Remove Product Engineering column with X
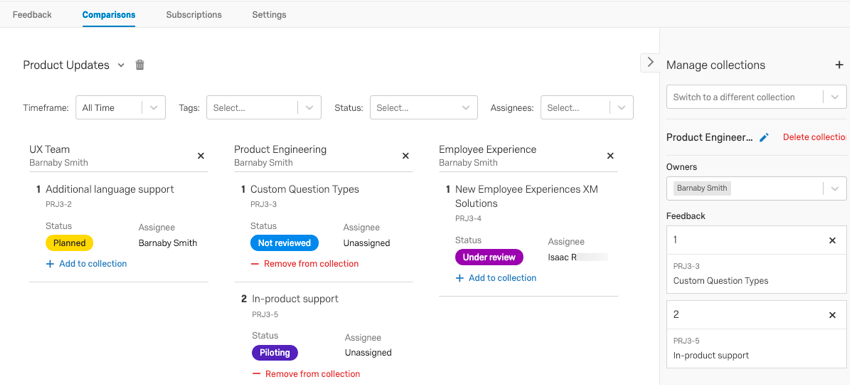This screenshot has height=385, width=850. point(405,156)
